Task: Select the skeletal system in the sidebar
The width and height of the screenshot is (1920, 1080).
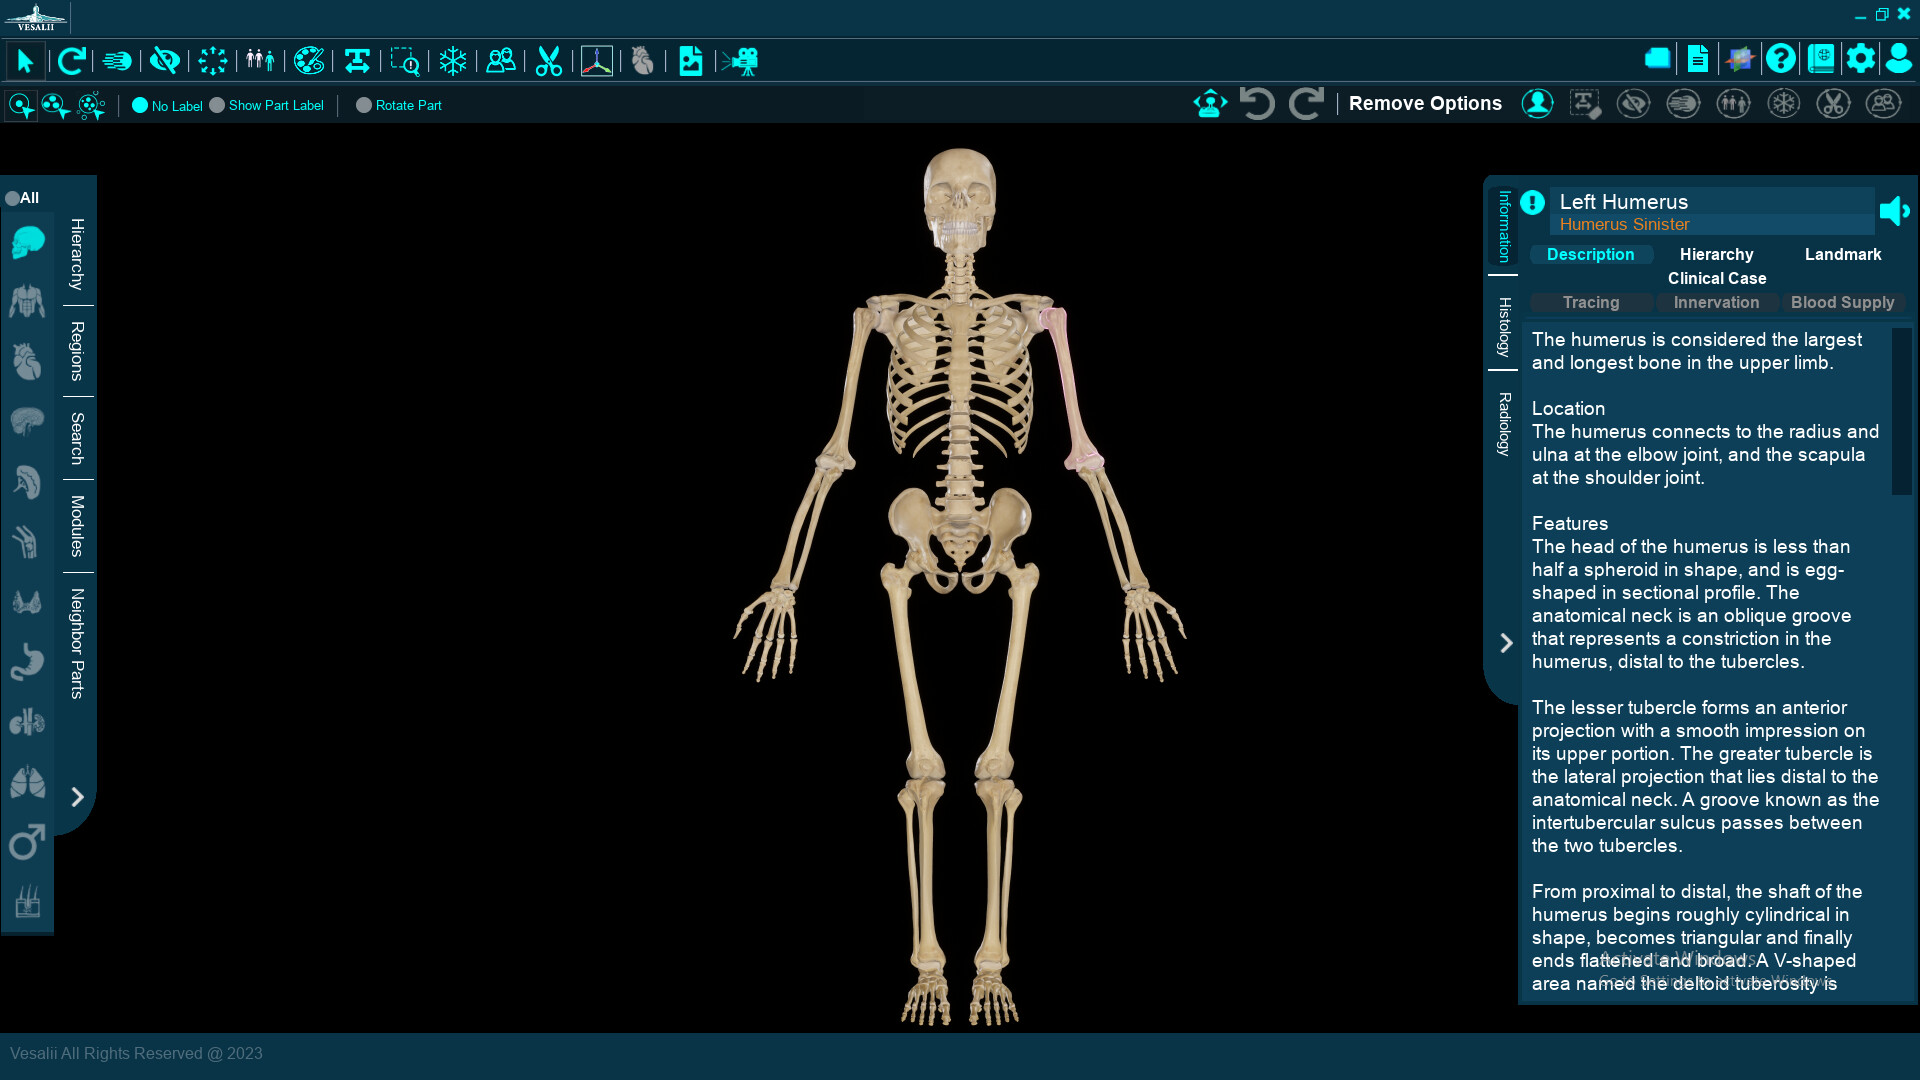Action: (27, 242)
